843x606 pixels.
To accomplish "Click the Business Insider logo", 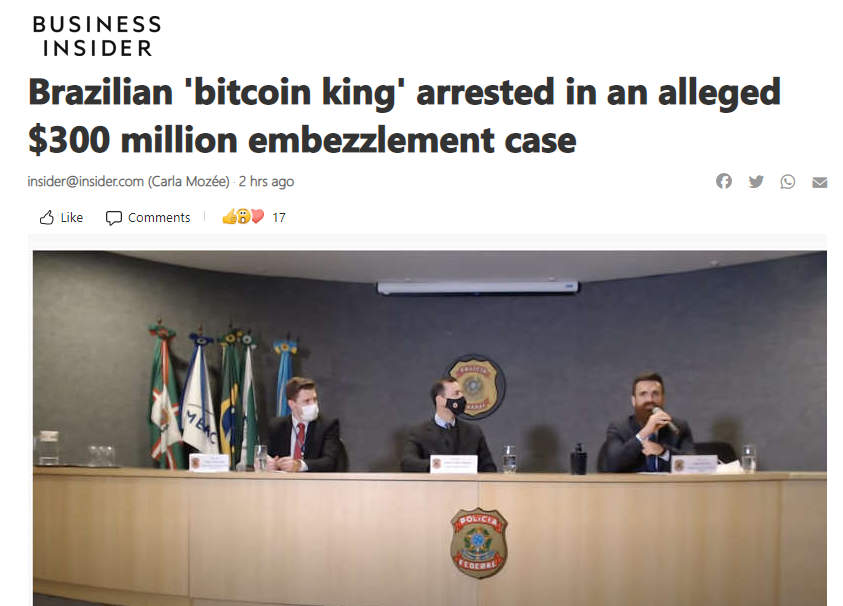I will point(97,36).
